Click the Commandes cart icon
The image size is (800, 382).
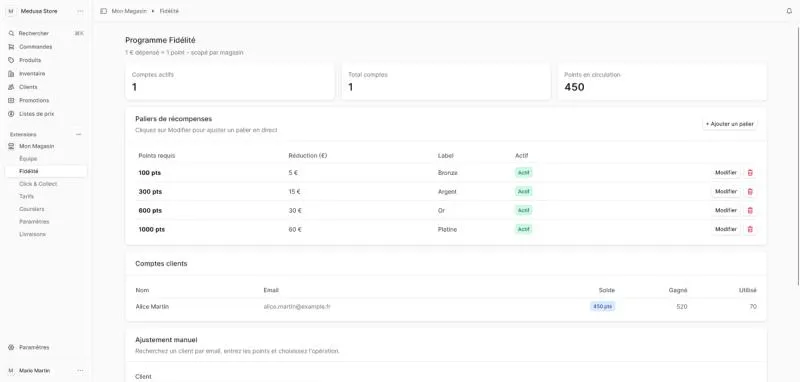pyautogui.click(x=11, y=47)
